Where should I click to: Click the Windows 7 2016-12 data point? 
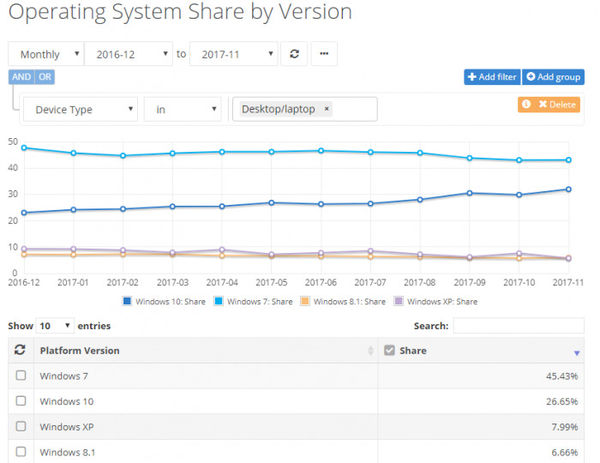24,147
